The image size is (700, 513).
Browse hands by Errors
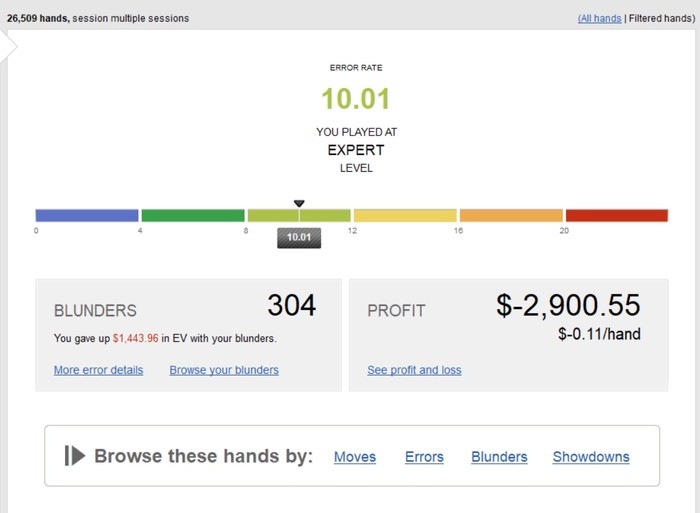pyautogui.click(x=424, y=457)
